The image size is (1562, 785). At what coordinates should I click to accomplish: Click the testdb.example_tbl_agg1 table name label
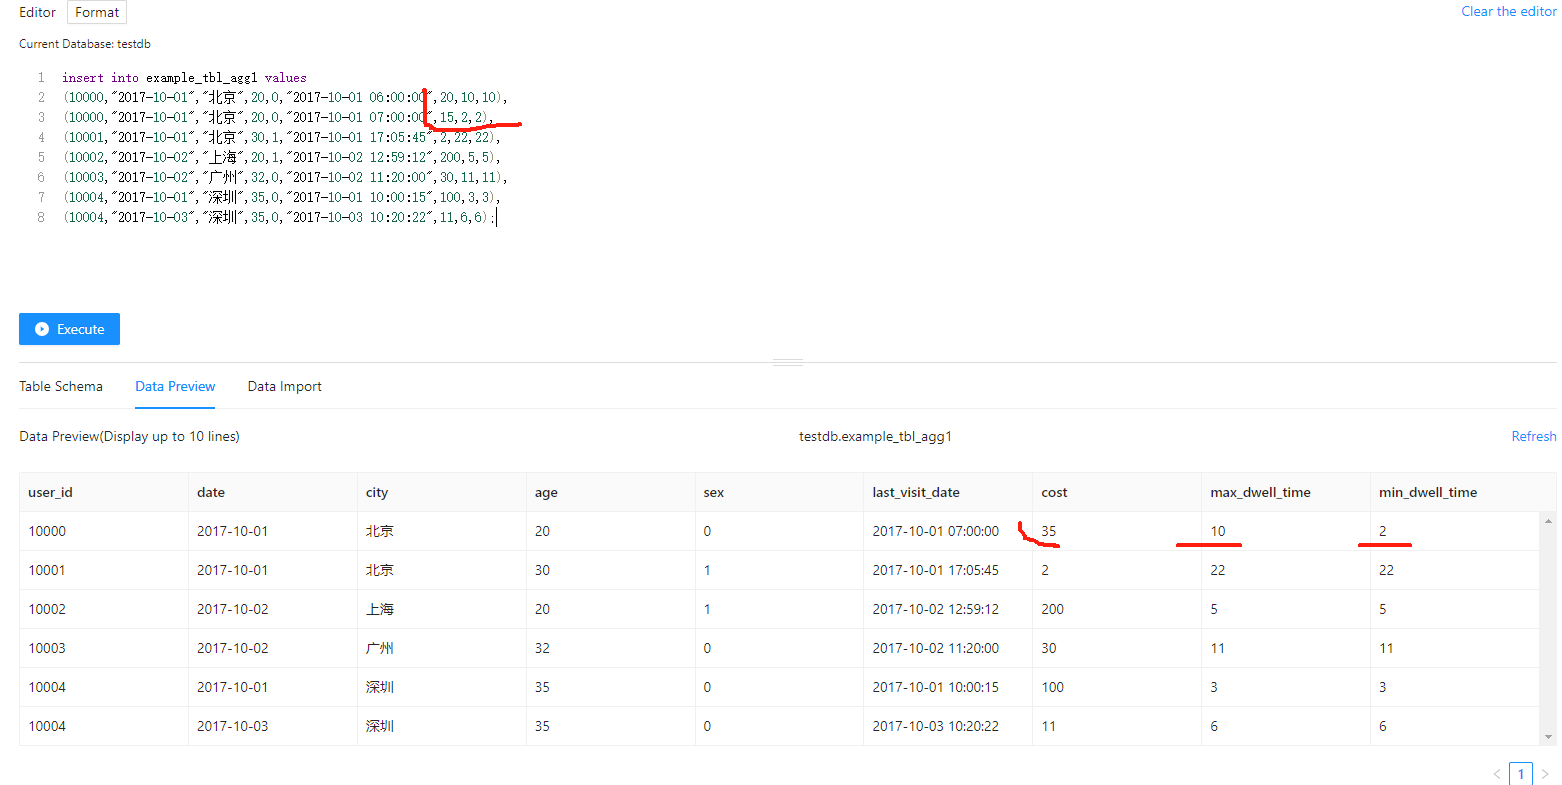coord(875,436)
